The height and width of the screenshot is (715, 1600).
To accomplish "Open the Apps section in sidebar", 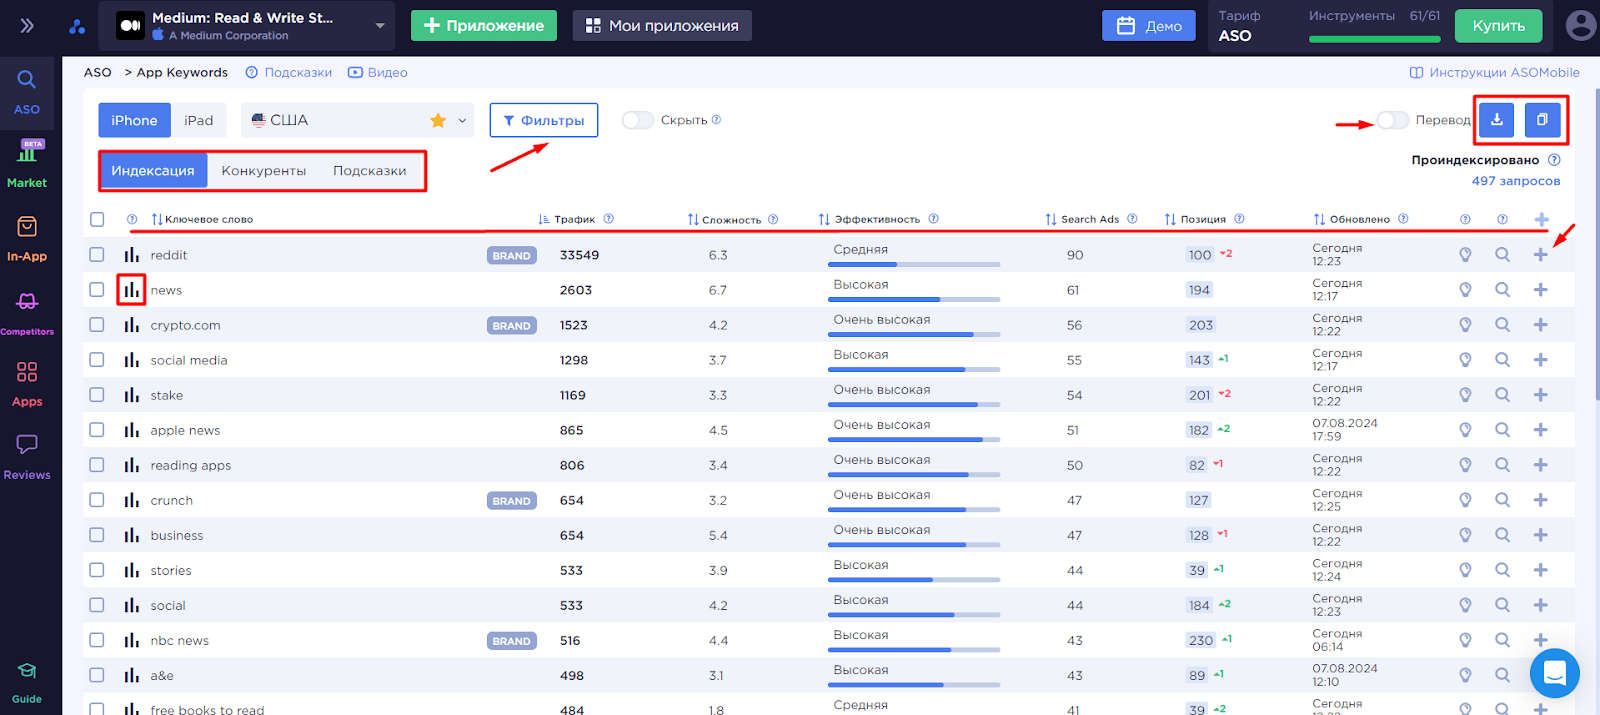I will coord(27,384).
